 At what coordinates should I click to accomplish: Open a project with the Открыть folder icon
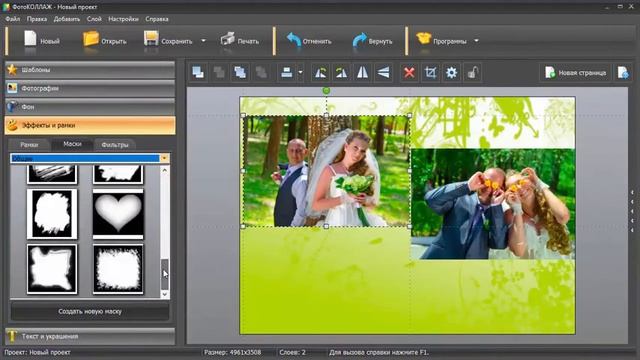click(x=91, y=39)
